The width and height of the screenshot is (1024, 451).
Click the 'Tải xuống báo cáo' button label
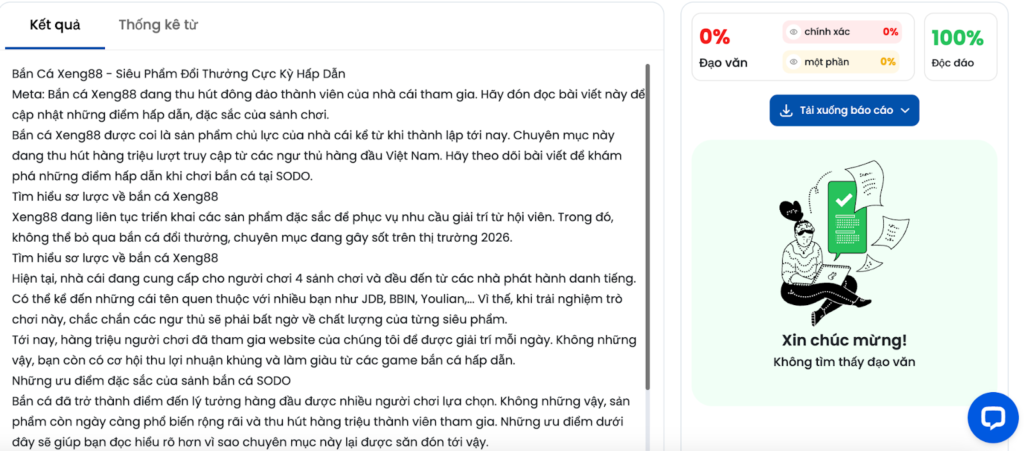[846, 110]
